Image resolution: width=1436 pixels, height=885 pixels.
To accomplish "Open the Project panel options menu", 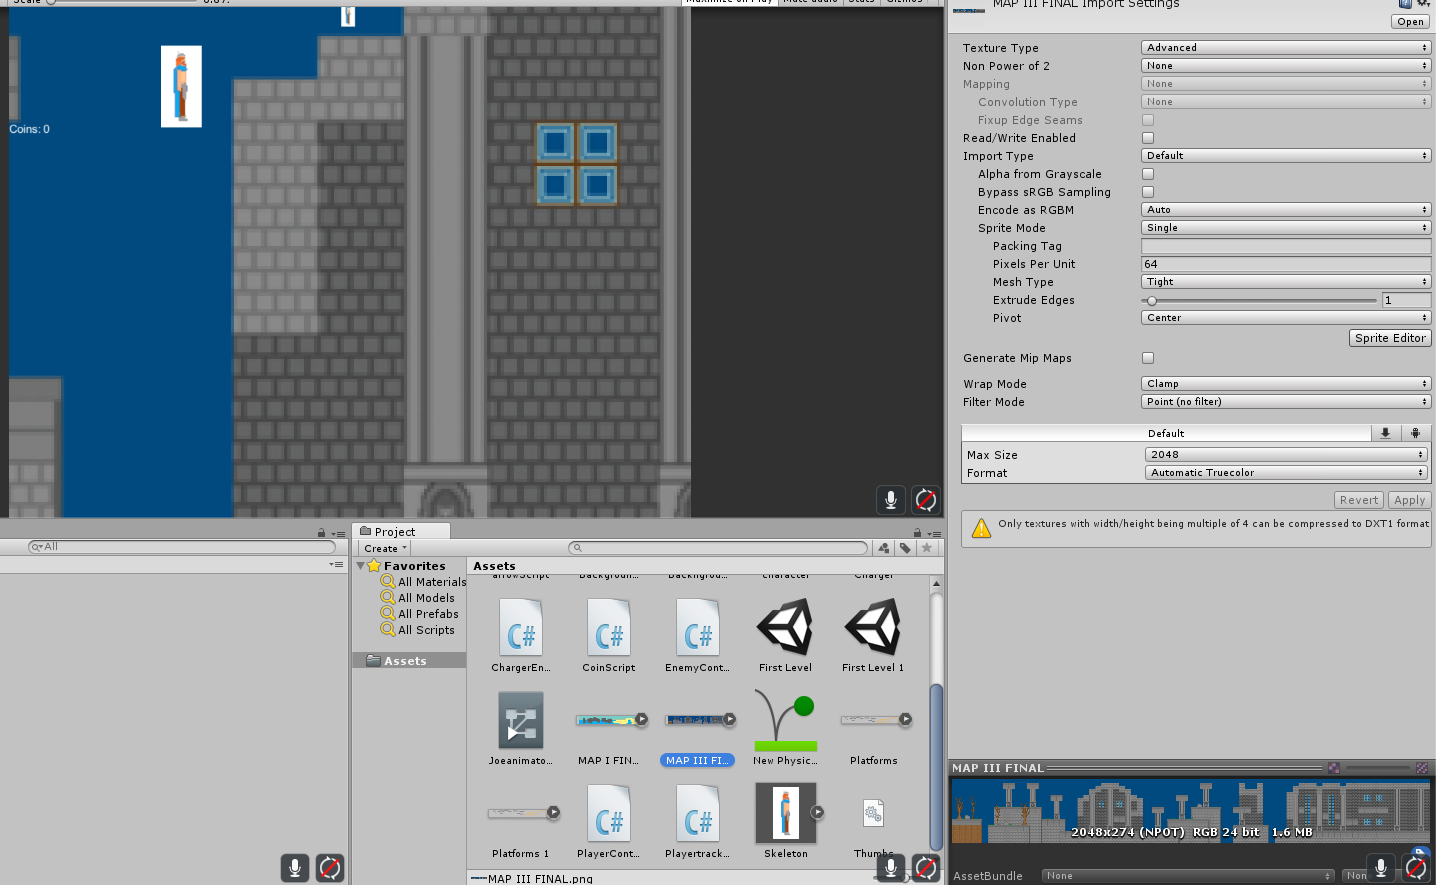I will click(x=934, y=533).
